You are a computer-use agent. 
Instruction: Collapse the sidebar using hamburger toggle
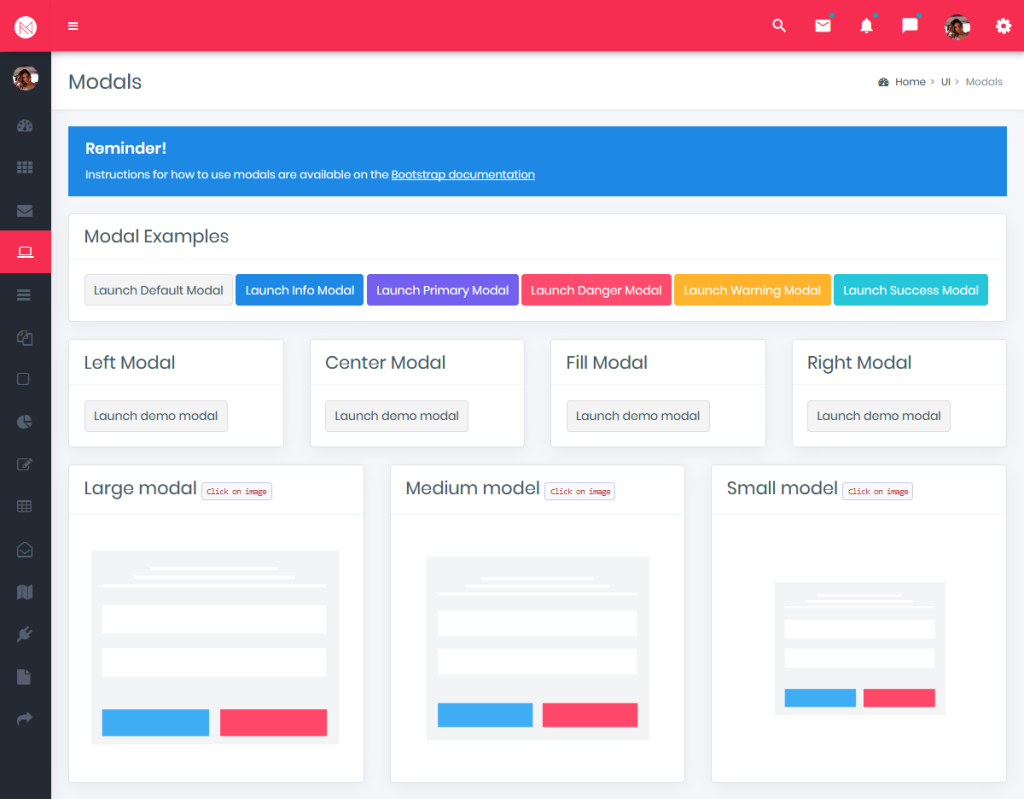coord(72,26)
